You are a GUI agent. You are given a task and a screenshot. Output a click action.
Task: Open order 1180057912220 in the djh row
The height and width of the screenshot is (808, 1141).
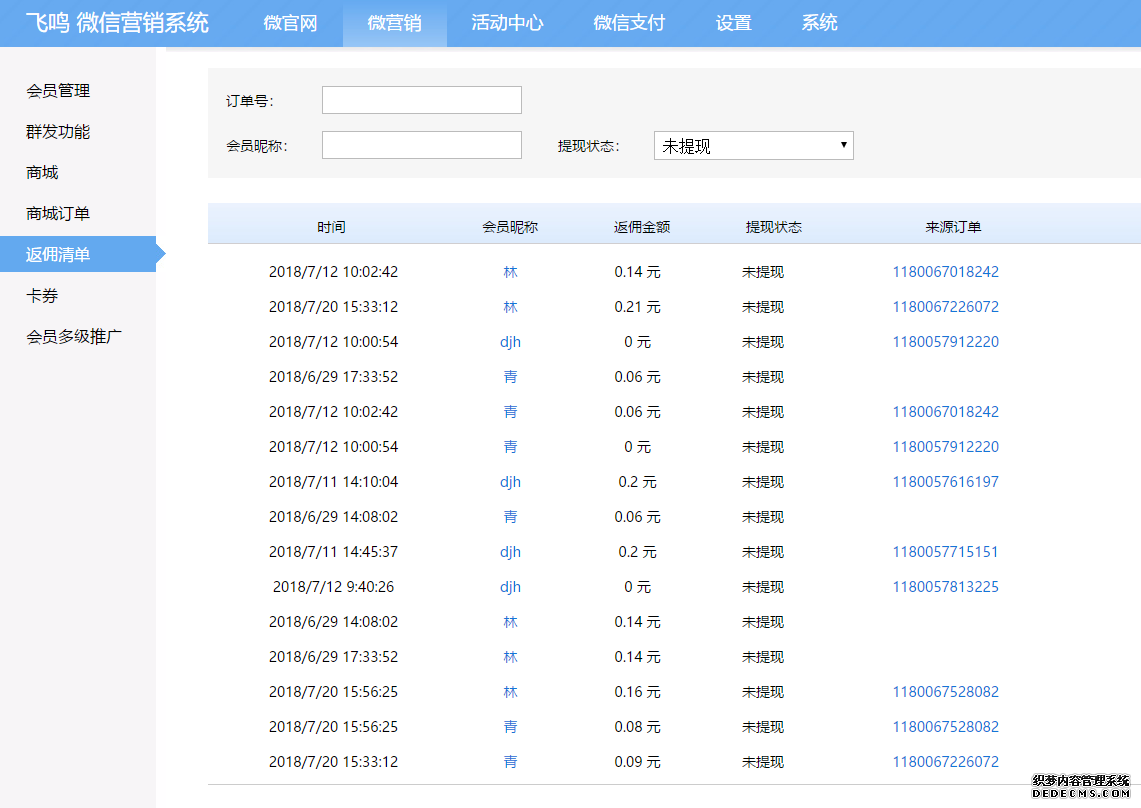coord(946,342)
